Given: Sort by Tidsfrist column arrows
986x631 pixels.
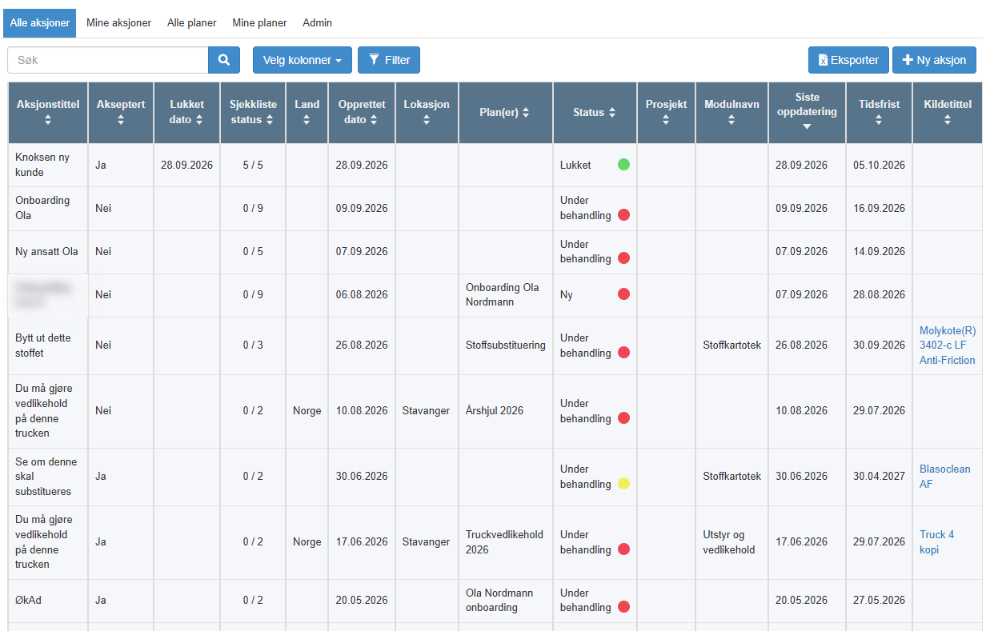Looking at the screenshot, I should 878,120.
